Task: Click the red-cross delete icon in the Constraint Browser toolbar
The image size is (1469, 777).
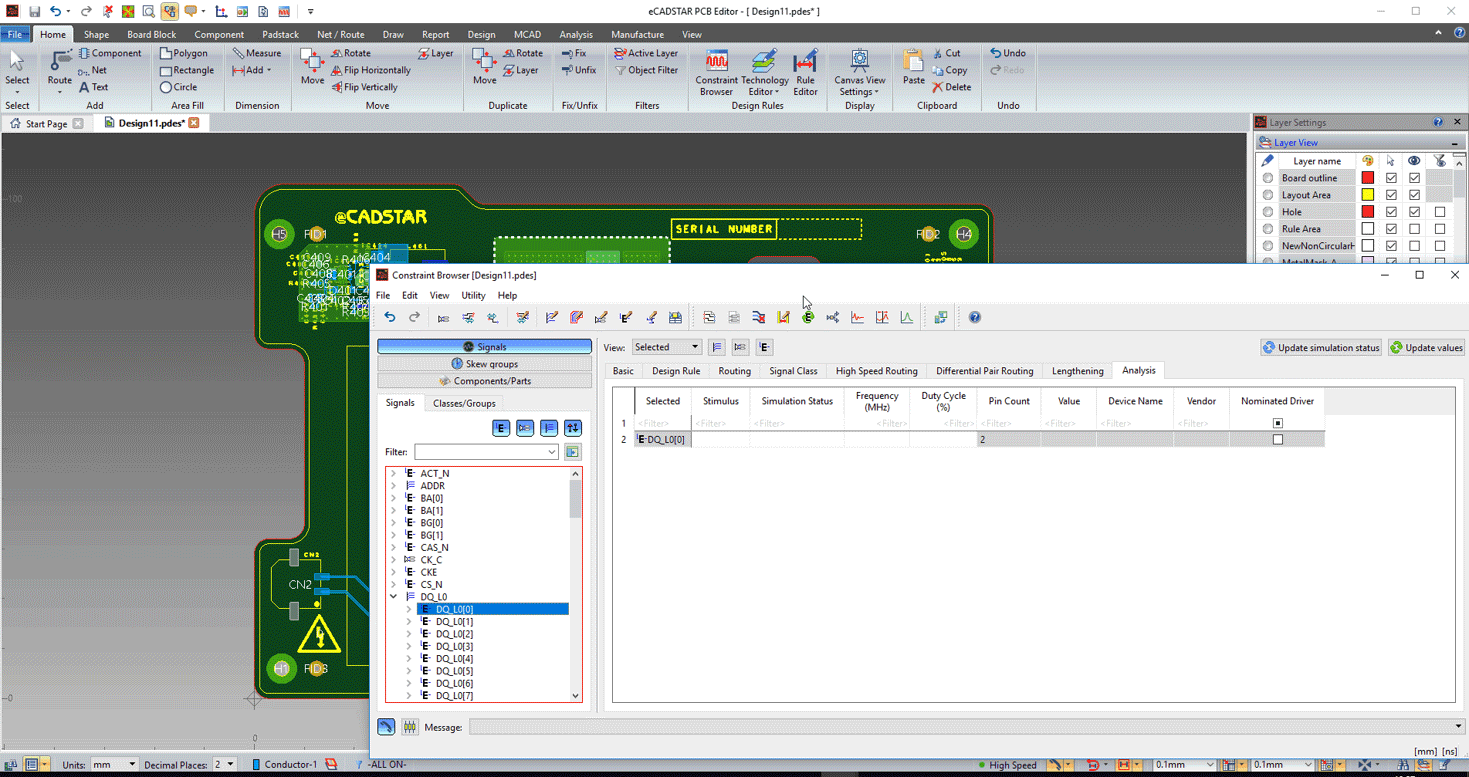Action: [759, 318]
